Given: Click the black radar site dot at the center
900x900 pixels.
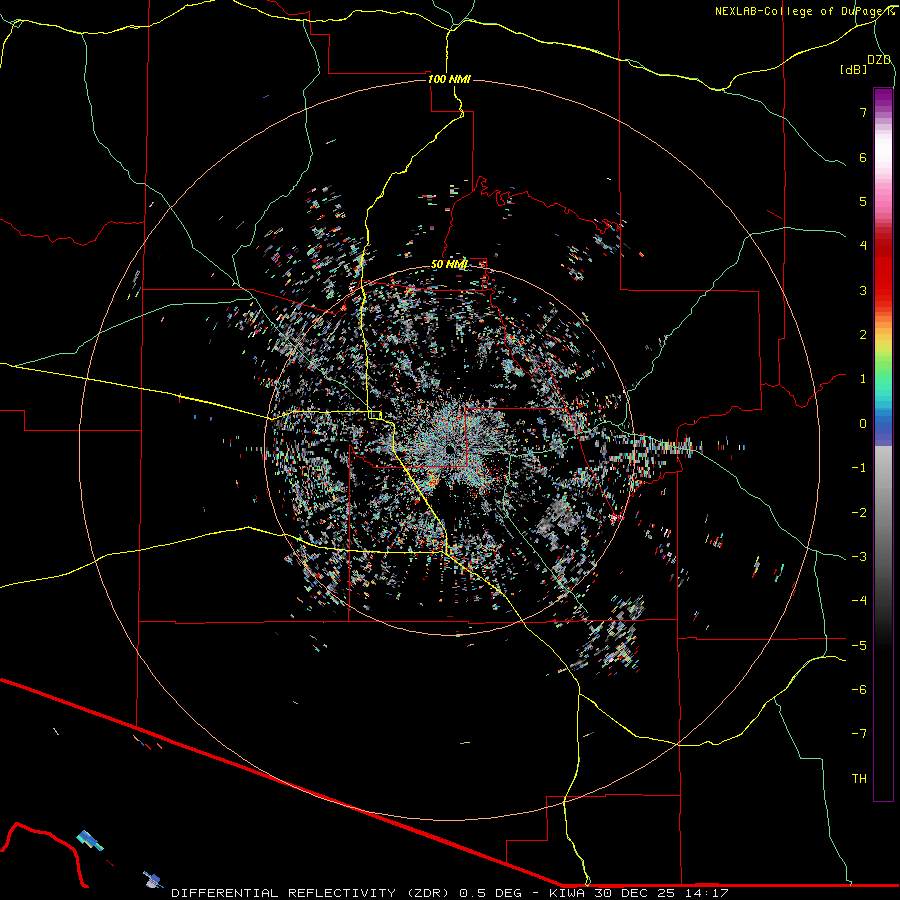Looking at the screenshot, I should pos(449,449).
